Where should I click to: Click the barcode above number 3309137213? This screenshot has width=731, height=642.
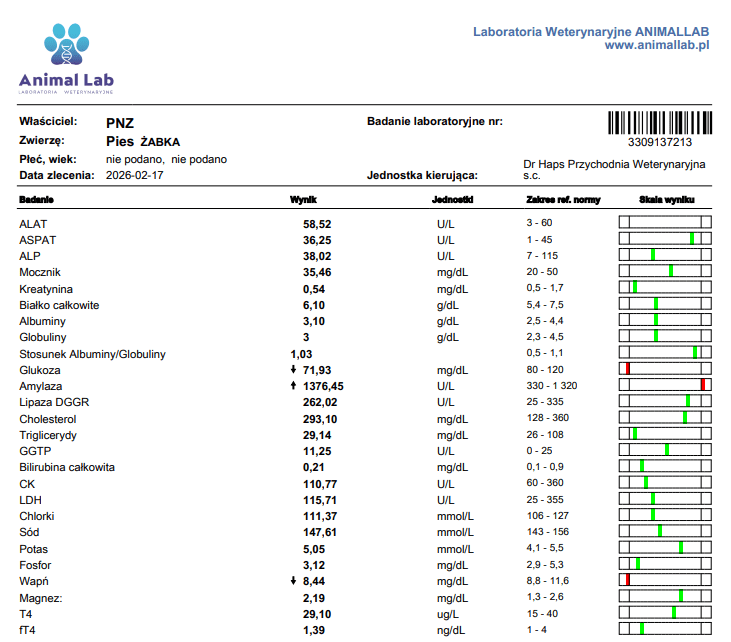click(x=660, y=123)
